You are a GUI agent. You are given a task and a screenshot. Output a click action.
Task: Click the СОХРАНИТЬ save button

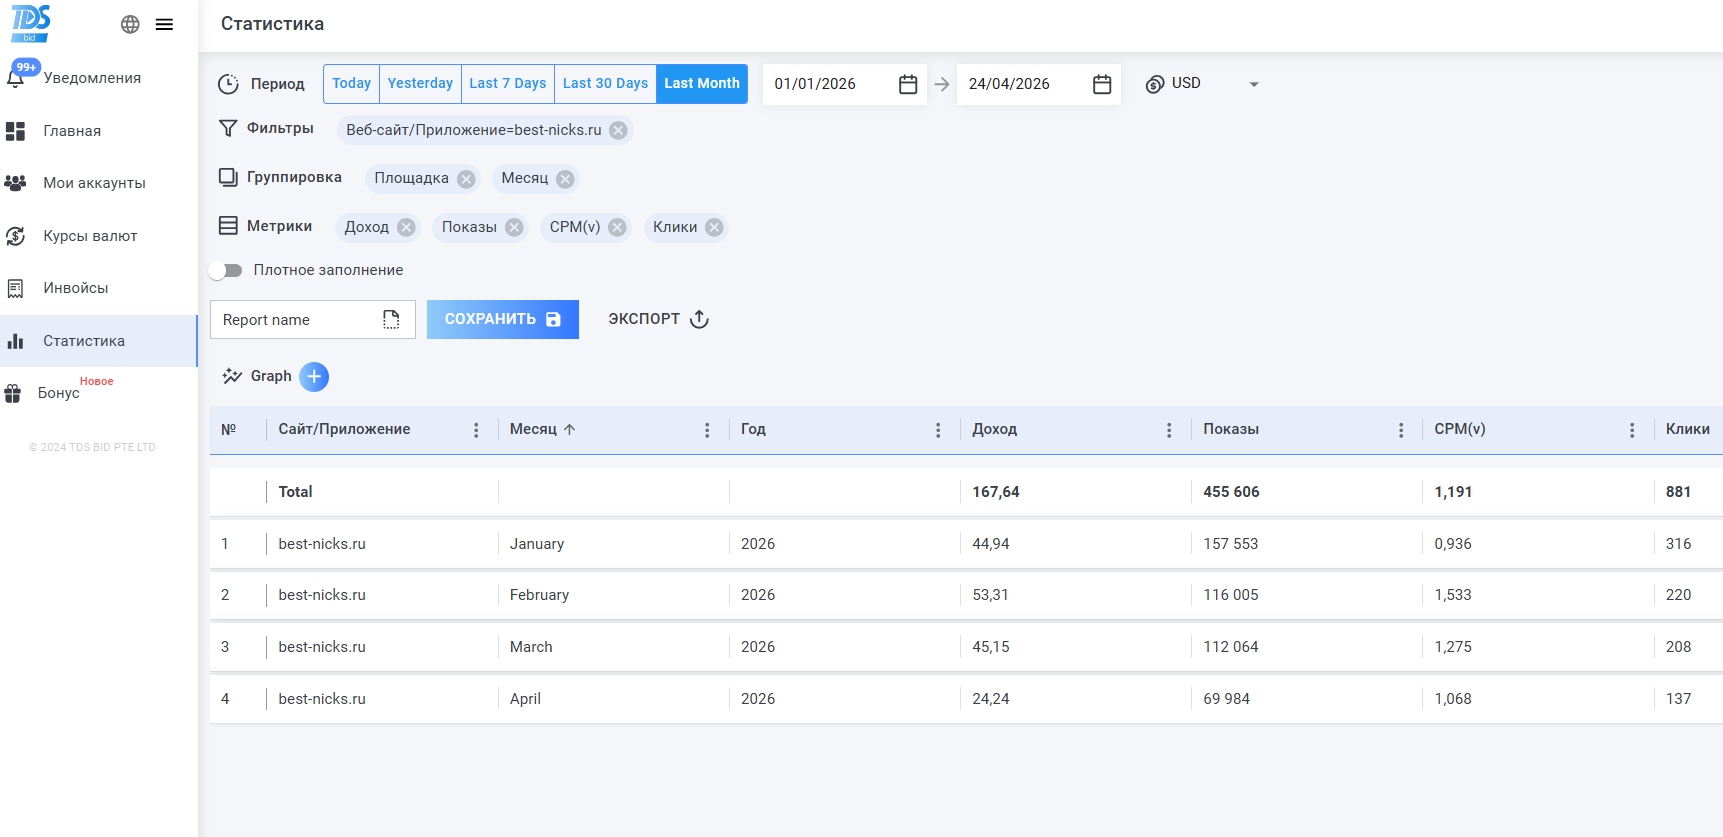tap(503, 319)
